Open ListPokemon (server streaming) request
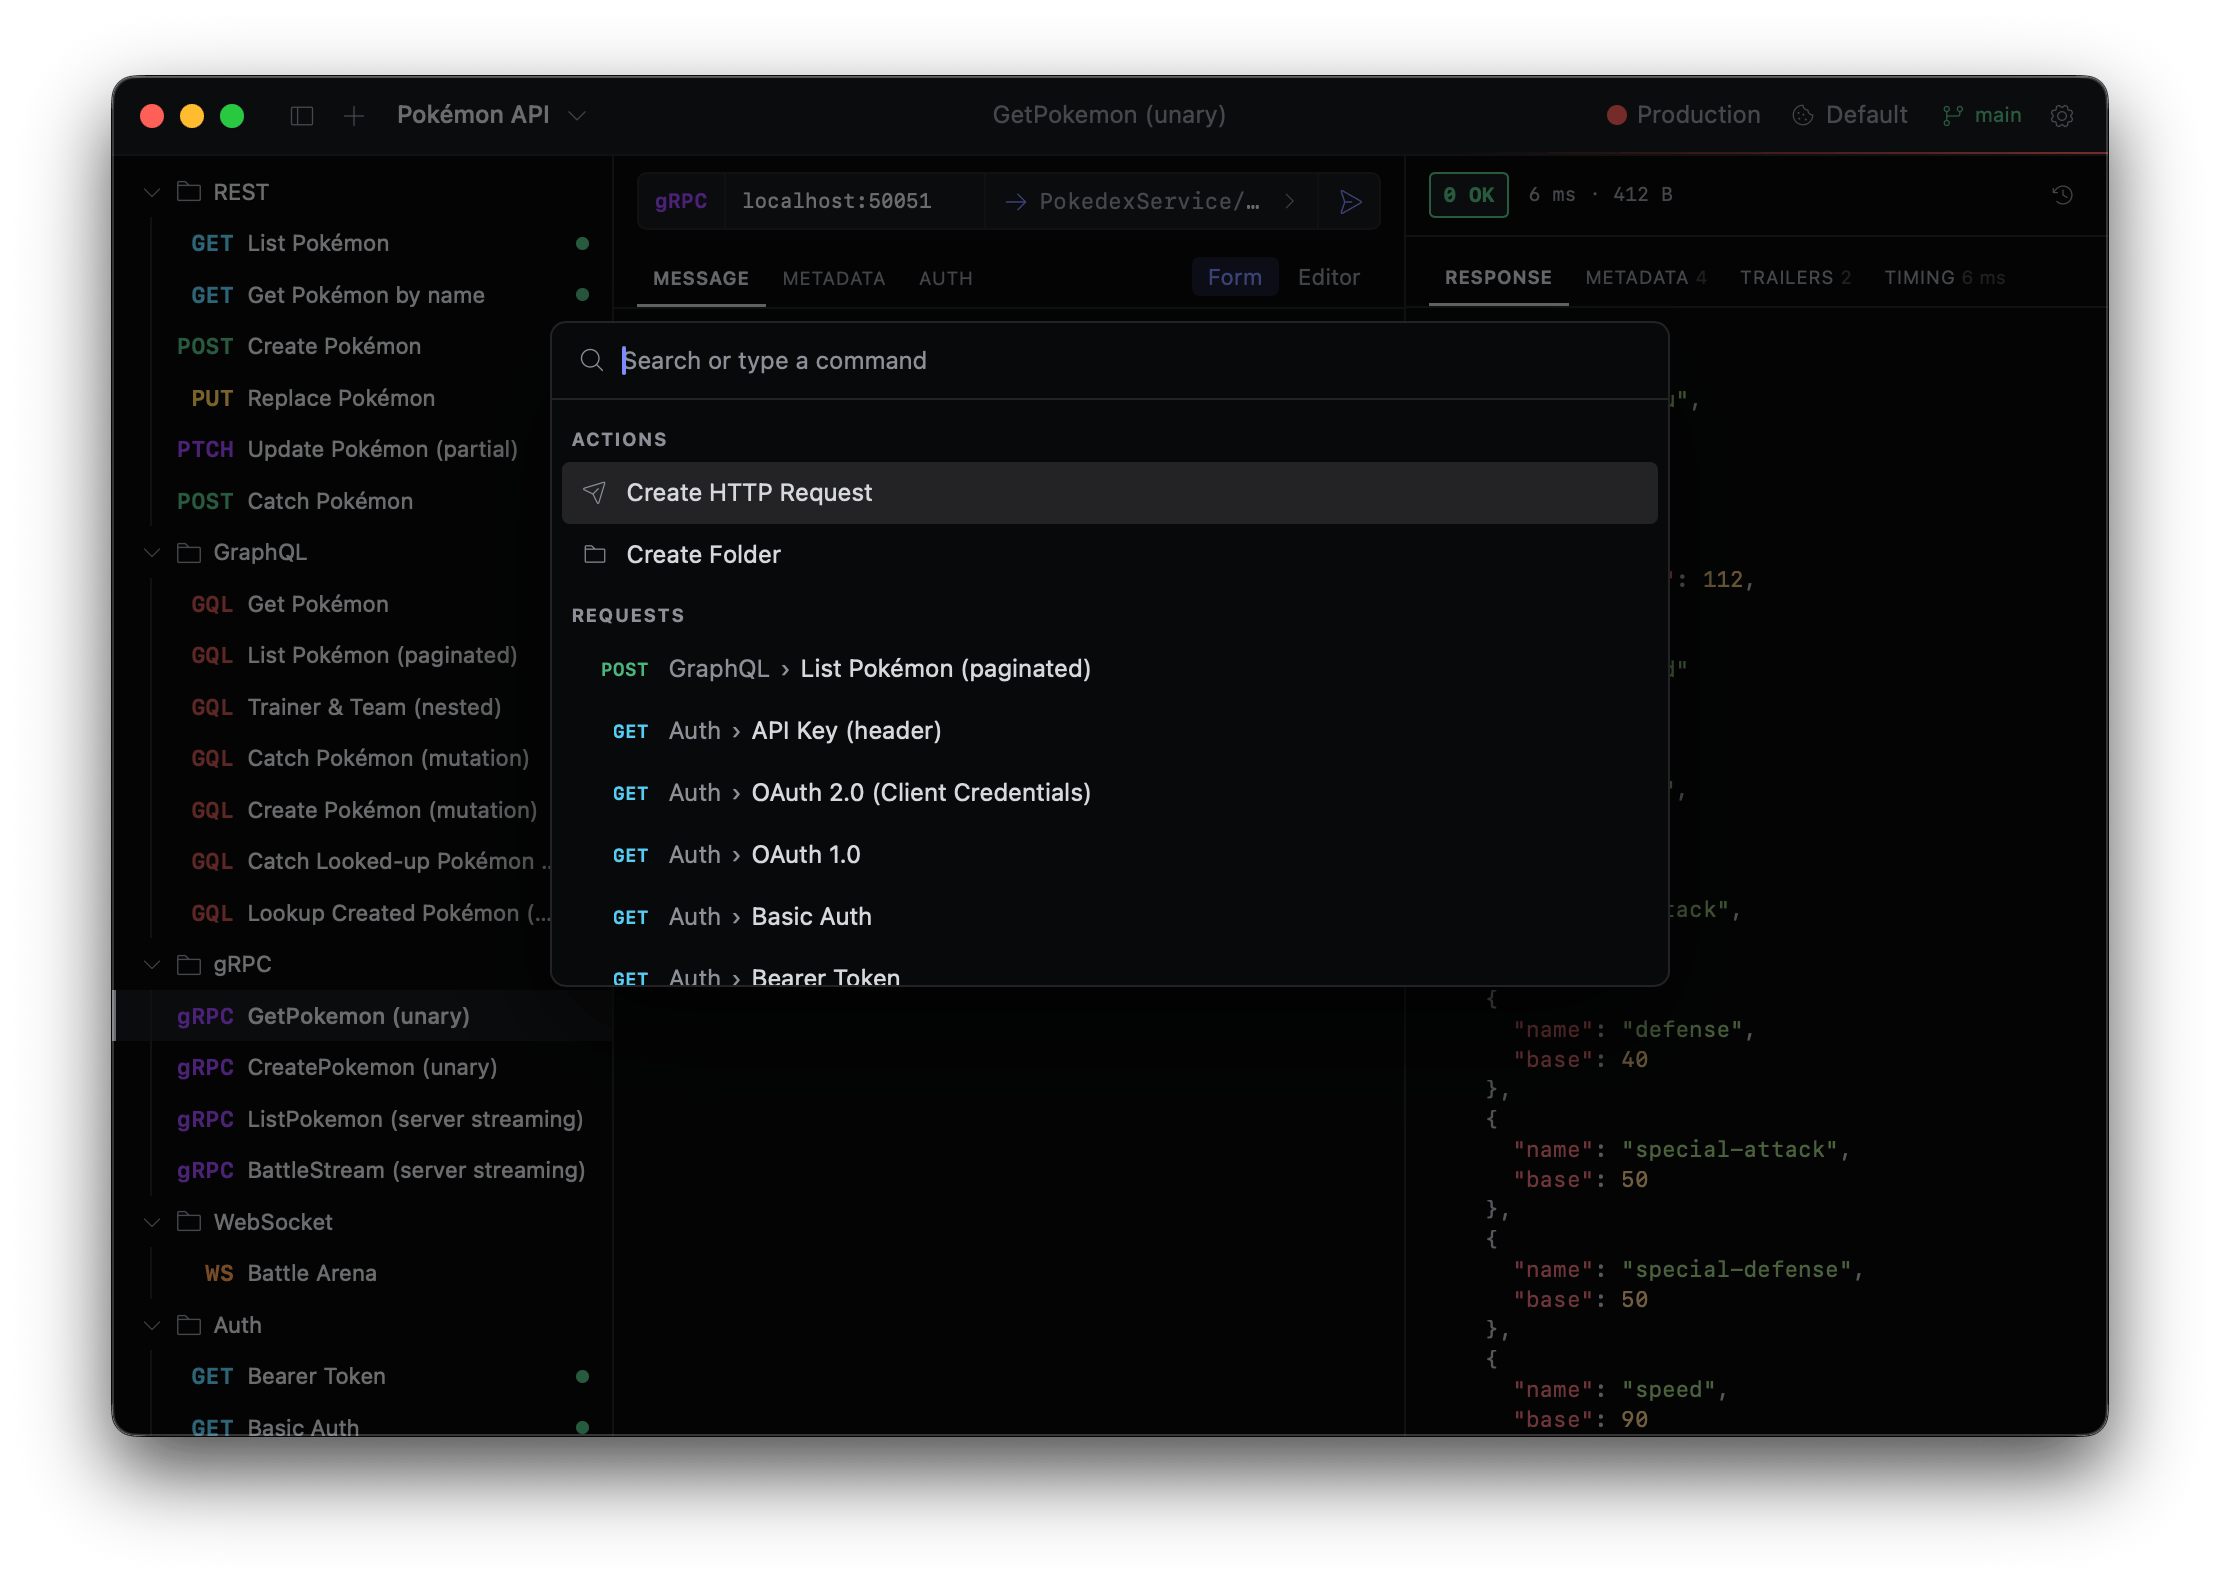This screenshot has height=1584, width=2220. click(363, 1119)
